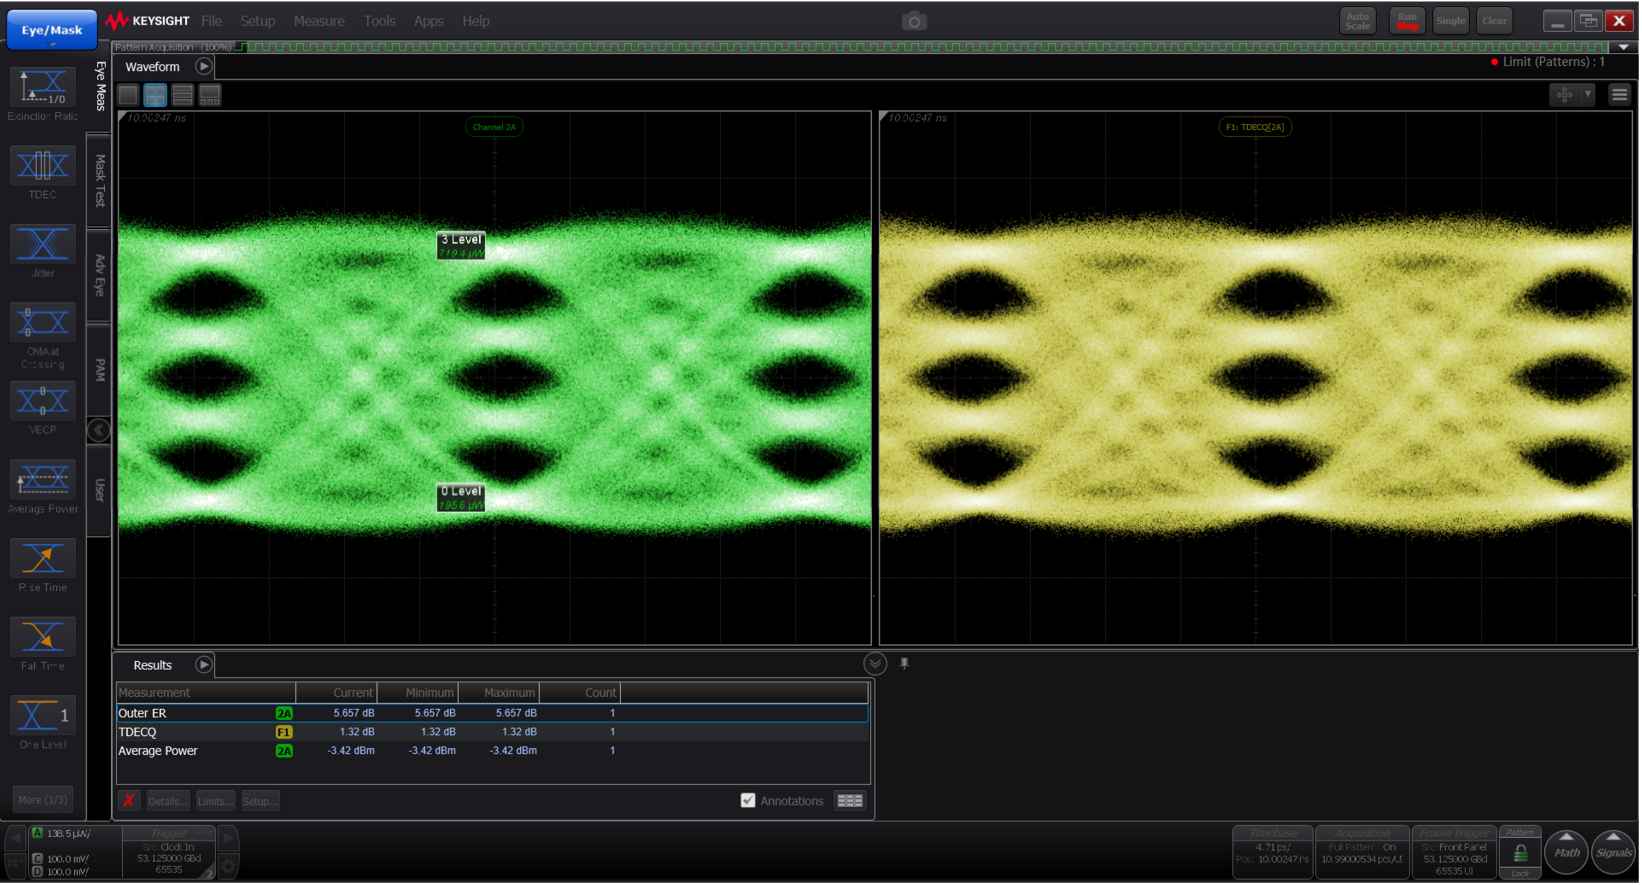Expand the Signals palette
1642x885 pixels.
pyautogui.click(x=1613, y=852)
